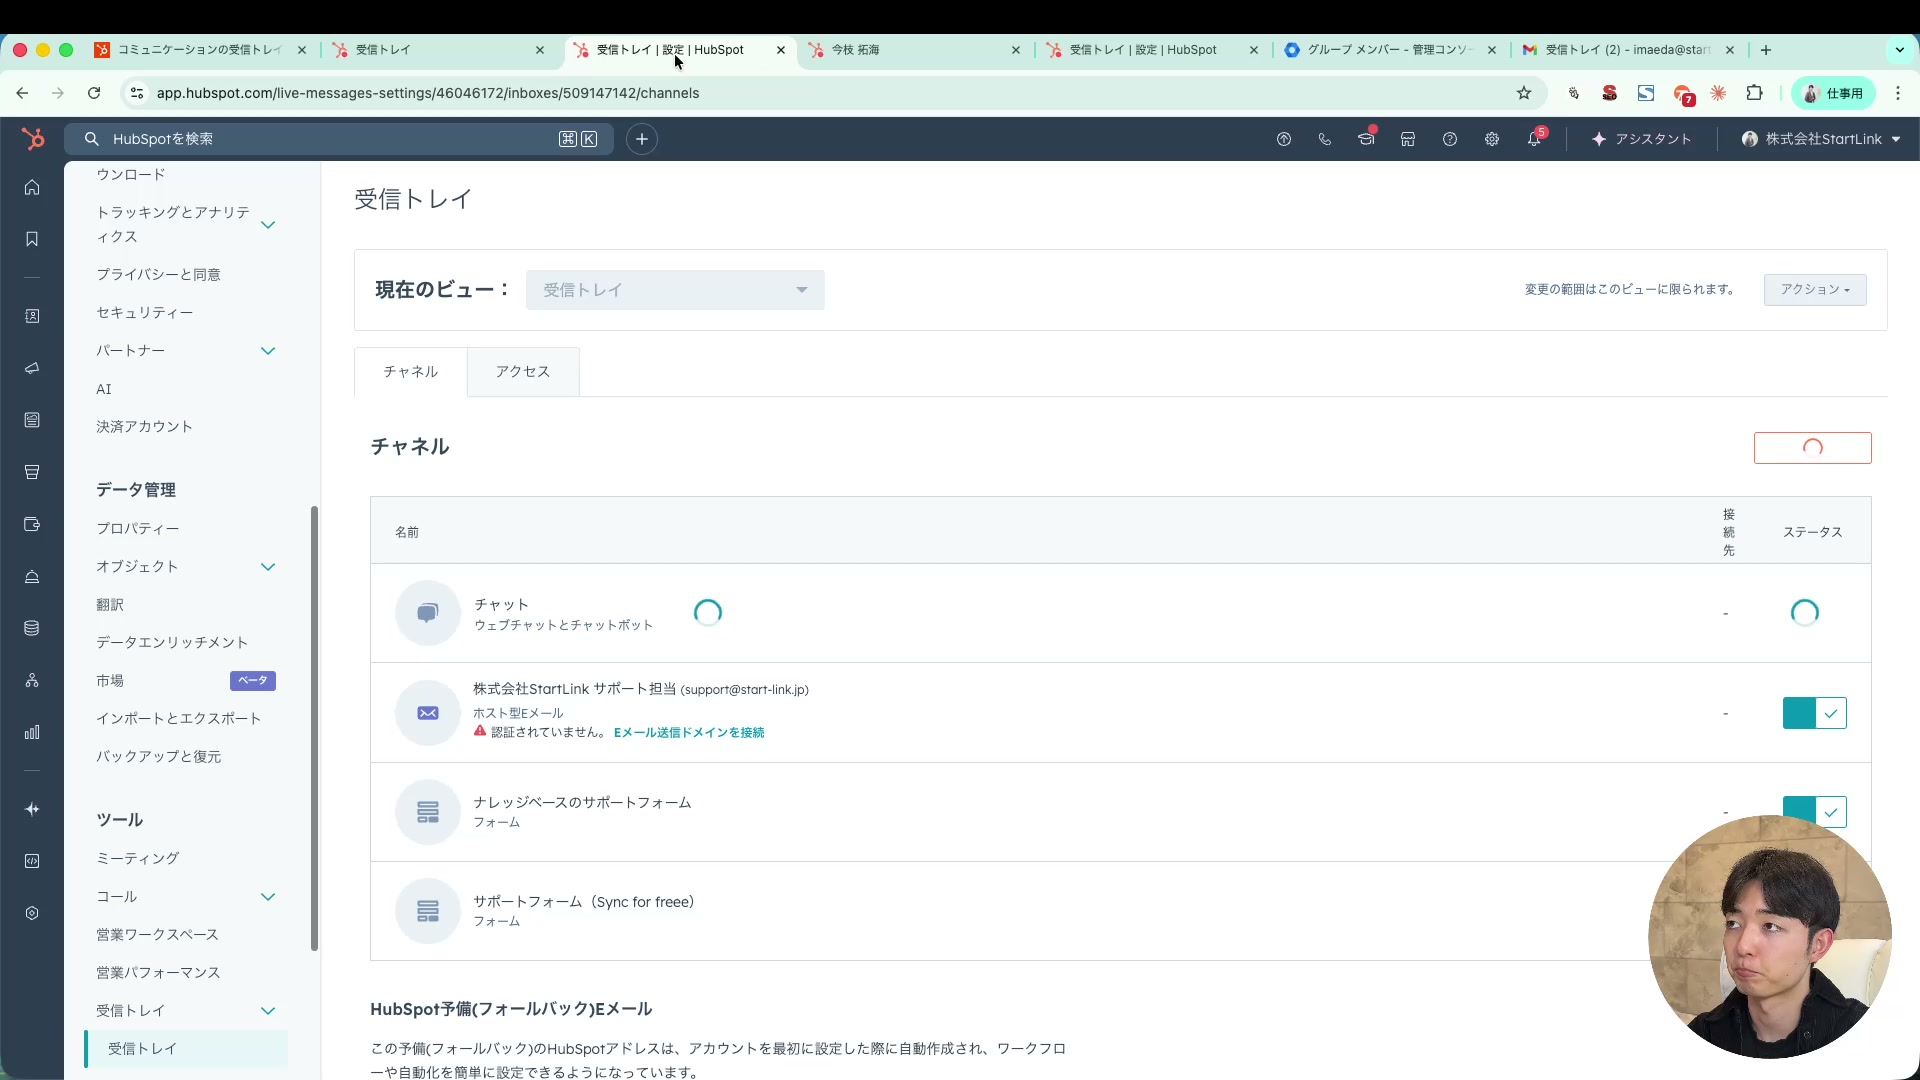
Task: Open the notifications bell with badge 5
Action: pyautogui.click(x=1536, y=139)
